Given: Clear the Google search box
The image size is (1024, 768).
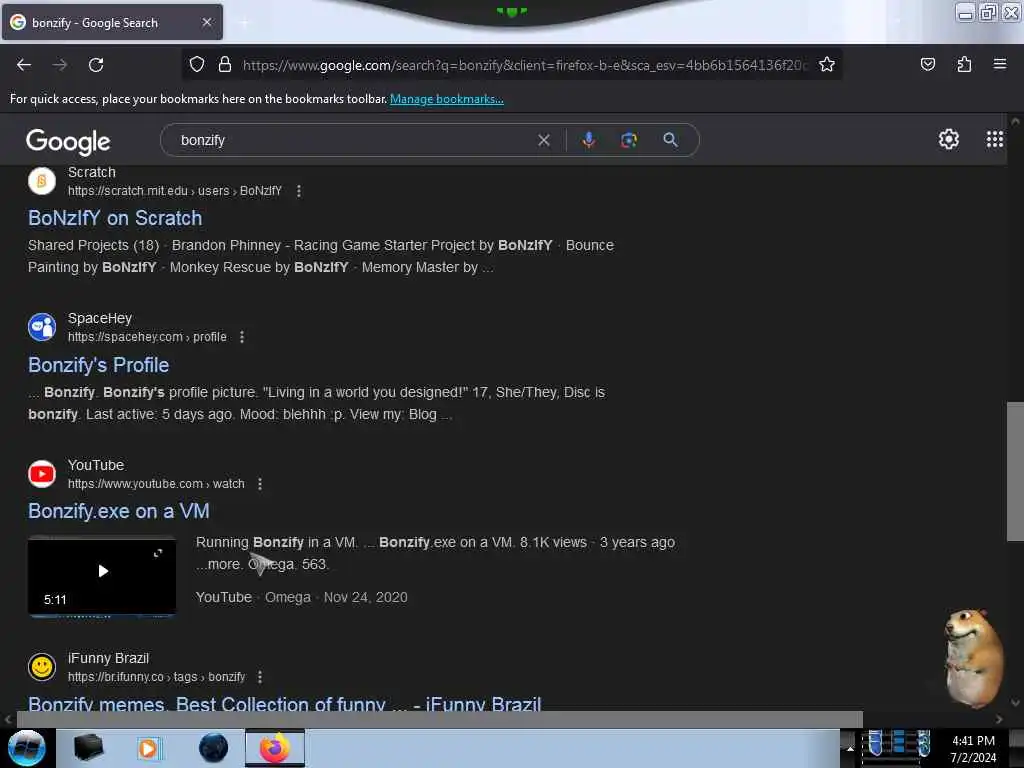Looking at the screenshot, I should click(543, 140).
